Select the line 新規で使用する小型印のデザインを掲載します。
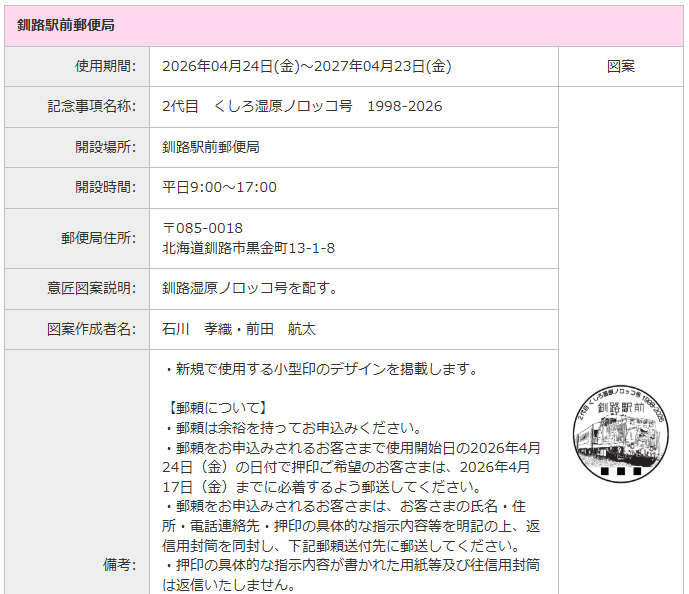This screenshot has height=594, width=689. click(321, 369)
